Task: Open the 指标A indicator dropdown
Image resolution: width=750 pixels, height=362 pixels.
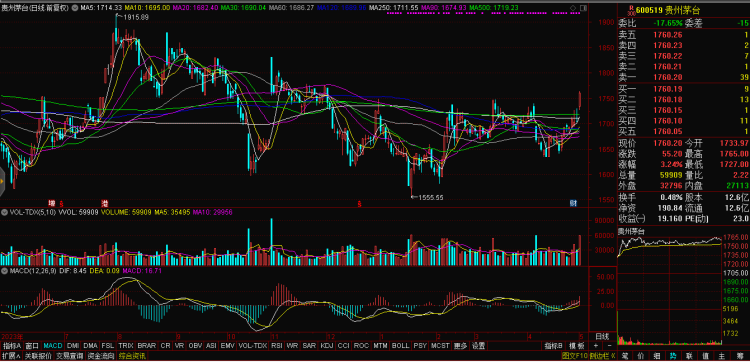Action: coord(12,345)
